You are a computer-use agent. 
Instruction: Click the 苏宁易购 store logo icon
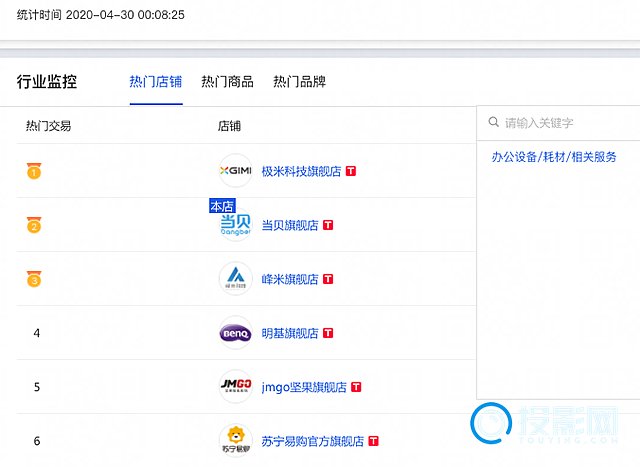(235, 440)
